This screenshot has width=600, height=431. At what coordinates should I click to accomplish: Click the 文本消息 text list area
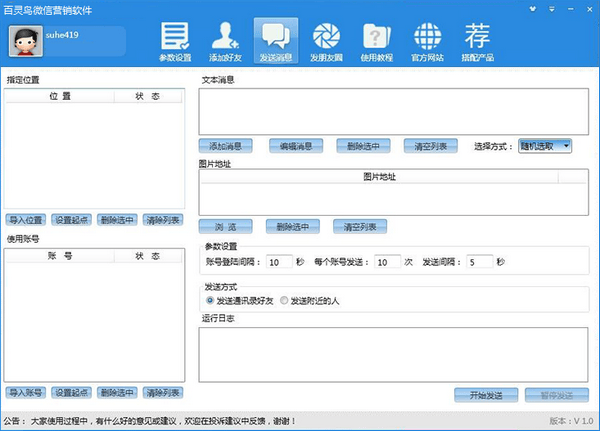(x=393, y=110)
